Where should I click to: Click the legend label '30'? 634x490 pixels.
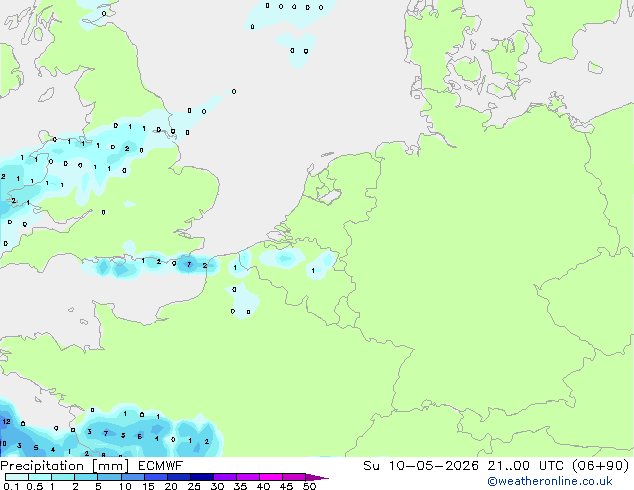[217, 486]
